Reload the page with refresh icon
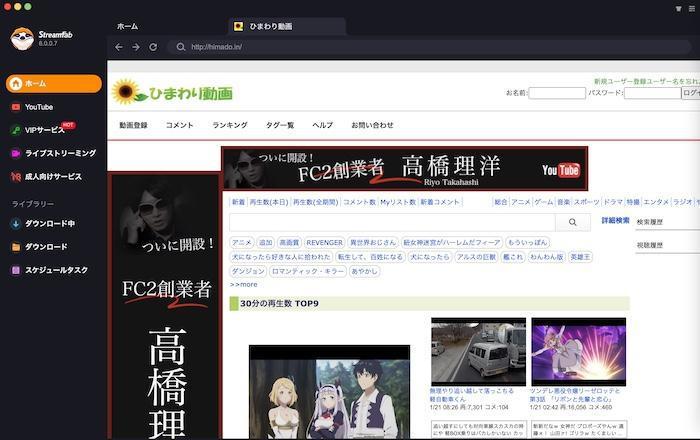Screen dimensions: 700x440 153,47
